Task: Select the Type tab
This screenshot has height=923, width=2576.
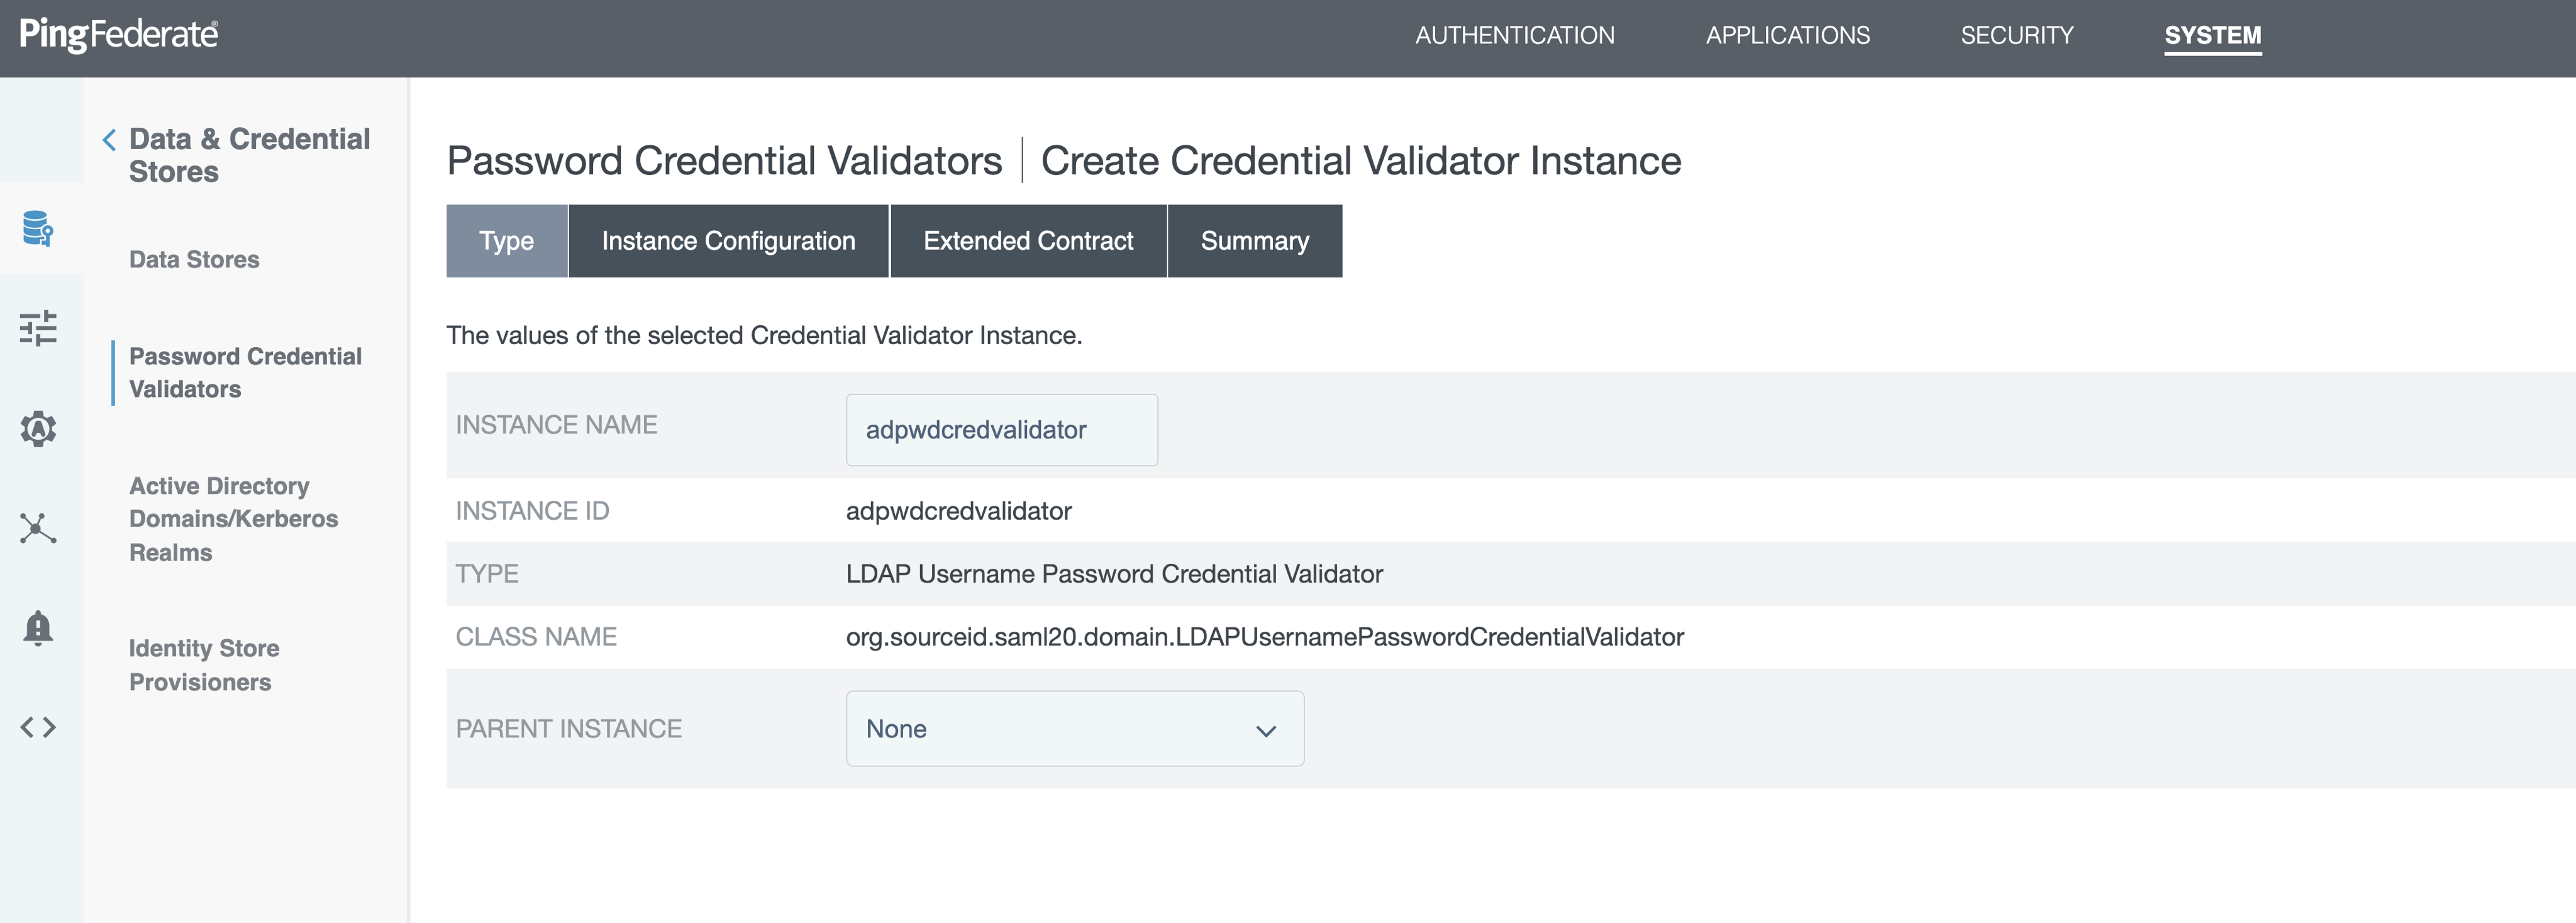Action: (x=506, y=241)
